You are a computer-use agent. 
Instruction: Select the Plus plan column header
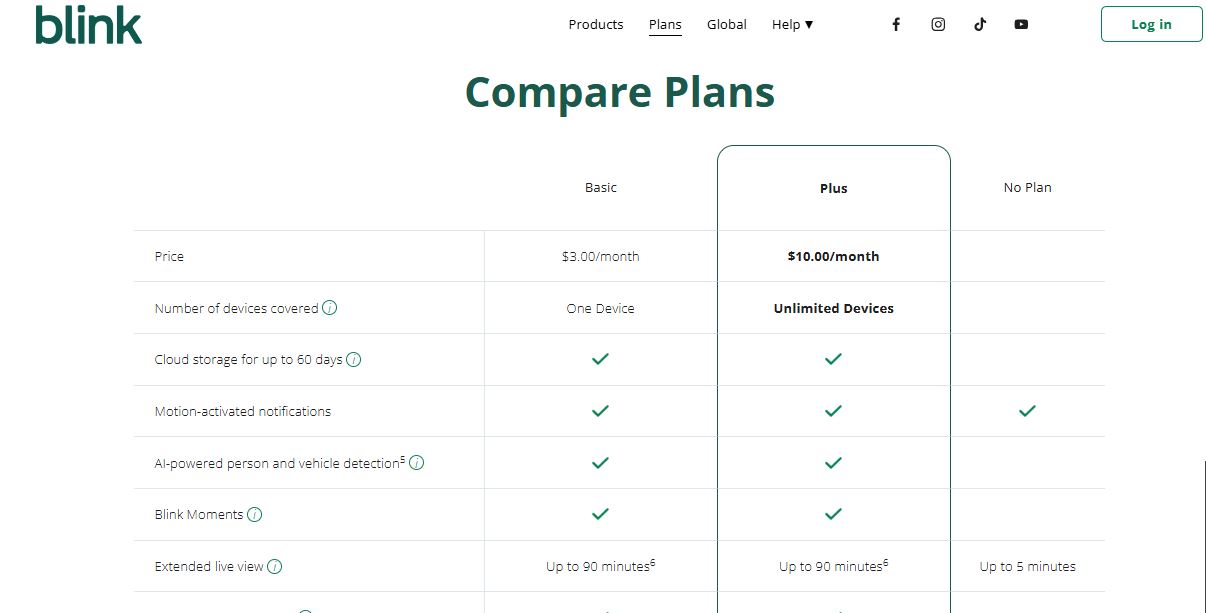click(833, 188)
